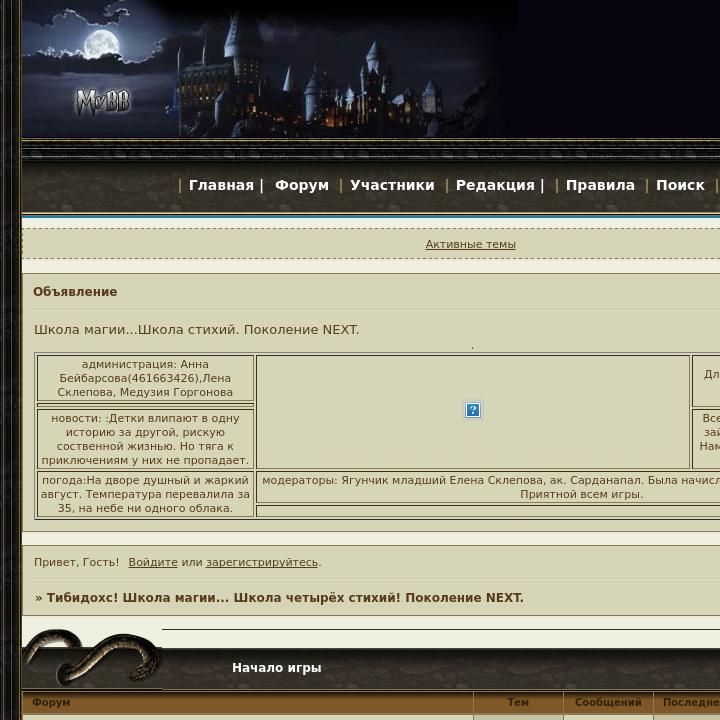
Task: Click the новости cell about Детки
Action: (145, 439)
